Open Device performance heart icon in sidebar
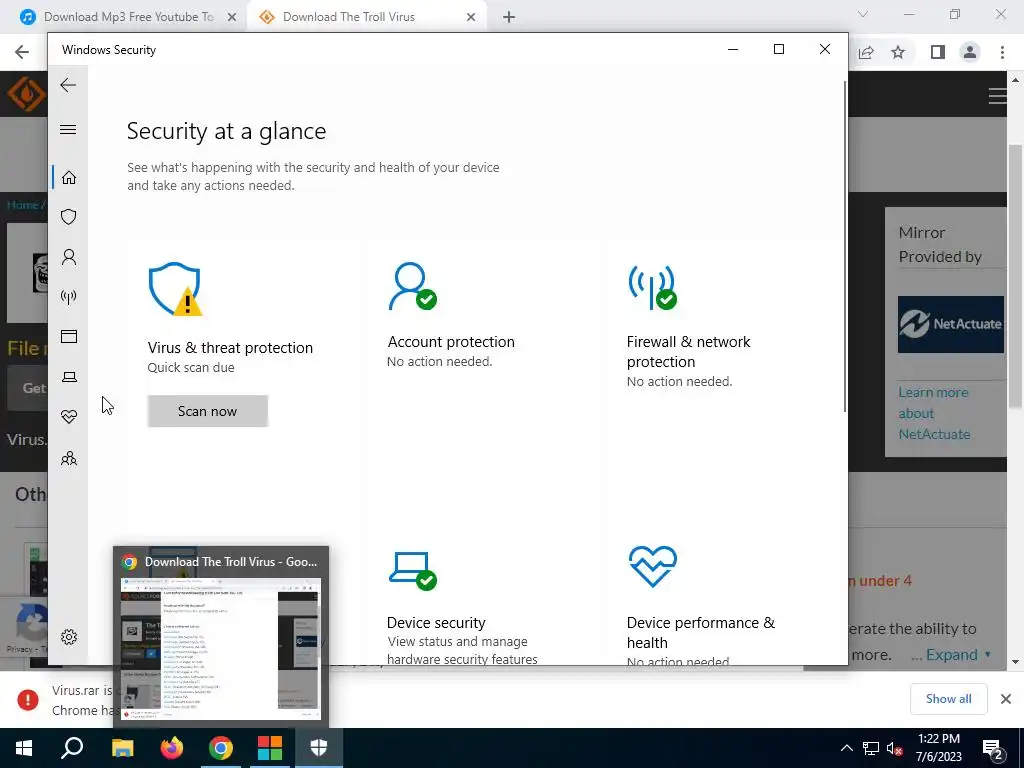1024x768 pixels. click(x=69, y=417)
